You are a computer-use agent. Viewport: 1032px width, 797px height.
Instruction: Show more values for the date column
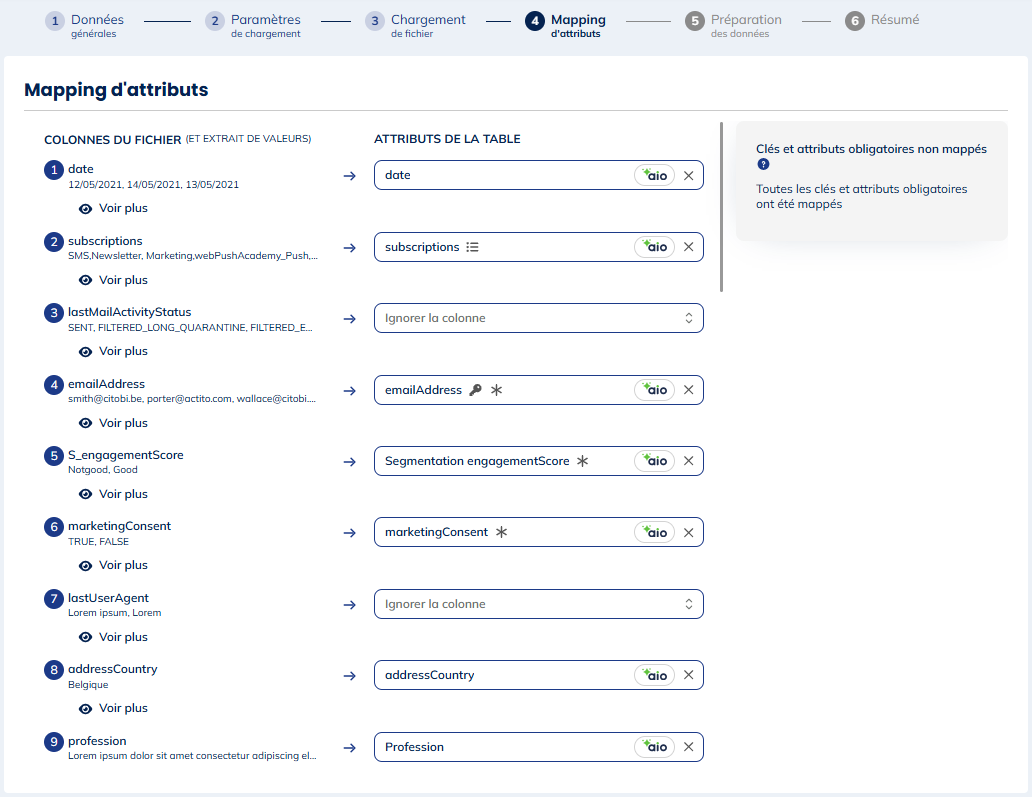pos(113,208)
